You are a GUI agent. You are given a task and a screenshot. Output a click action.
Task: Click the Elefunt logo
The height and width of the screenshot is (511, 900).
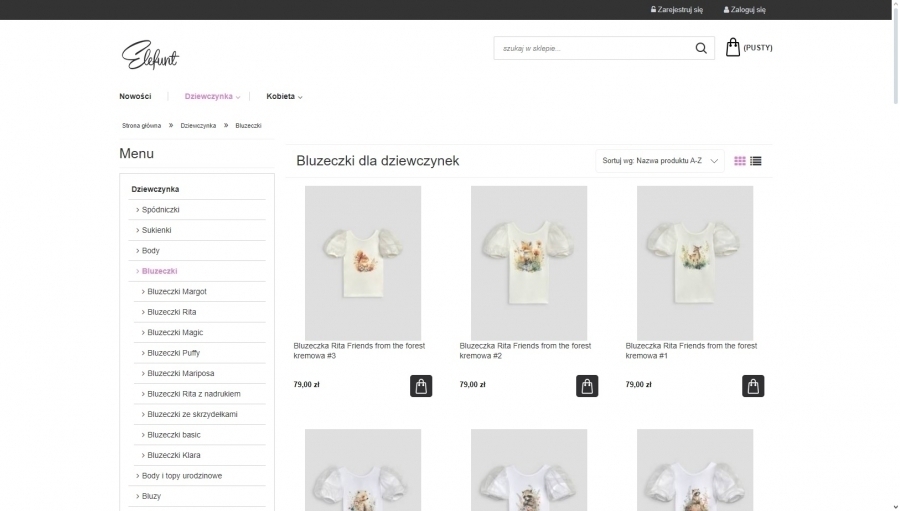(x=150, y=55)
